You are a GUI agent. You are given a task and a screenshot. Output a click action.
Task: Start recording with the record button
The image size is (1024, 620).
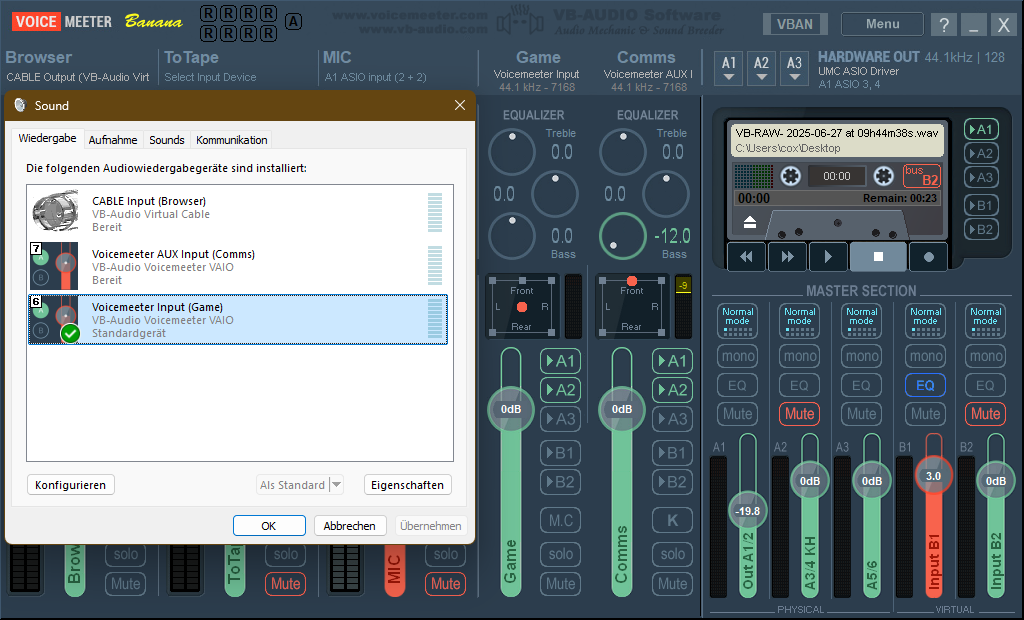tap(929, 257)
